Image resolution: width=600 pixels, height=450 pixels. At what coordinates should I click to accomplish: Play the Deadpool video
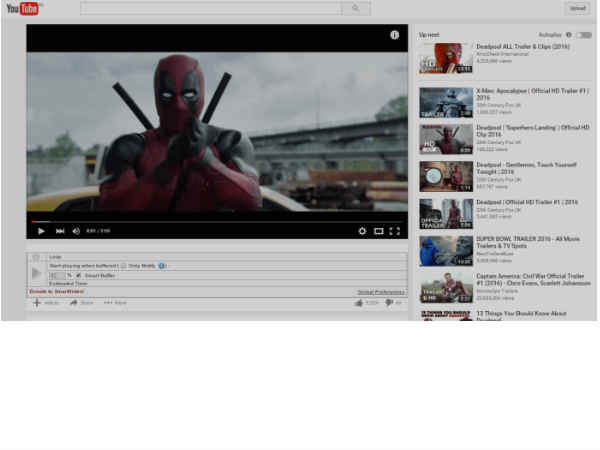(41, 231)
